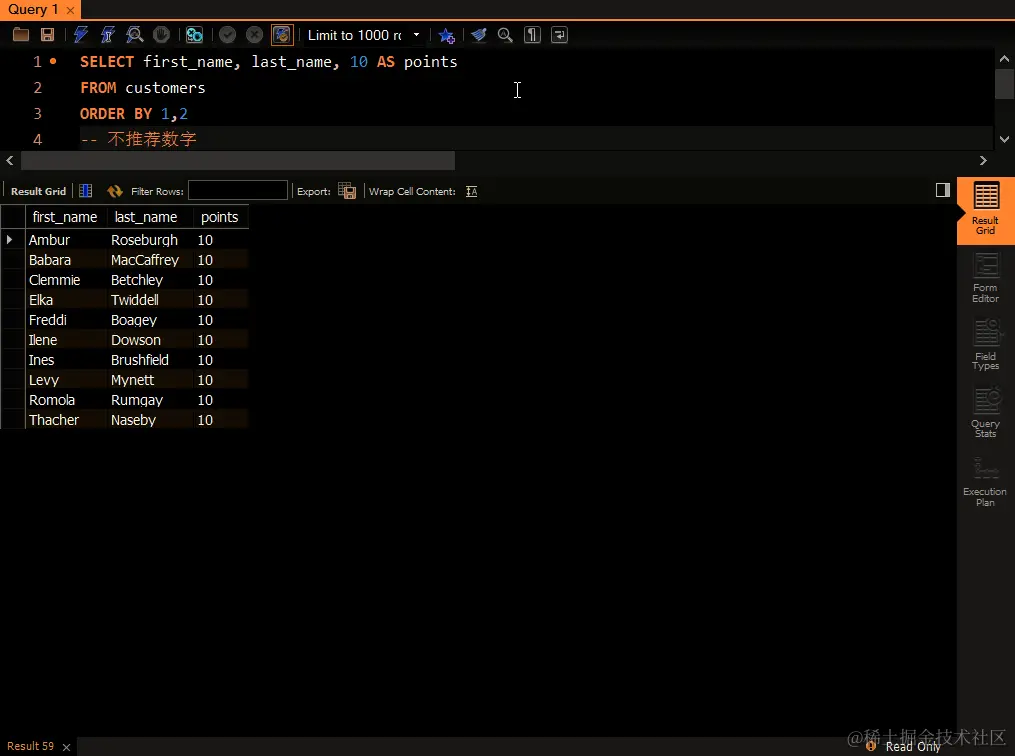Execute the query with the lightning bolt icon
The width and height of the screenshot is (1015, 756).
pyautogui.click(x=81, y=34)
